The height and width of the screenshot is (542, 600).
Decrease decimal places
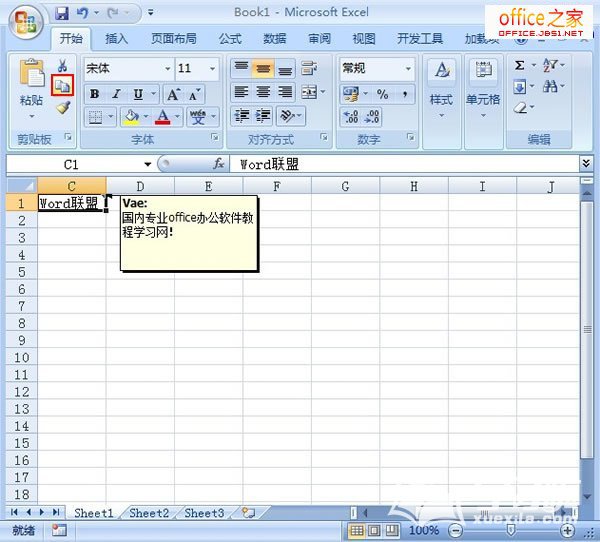[x=372, y=117]
